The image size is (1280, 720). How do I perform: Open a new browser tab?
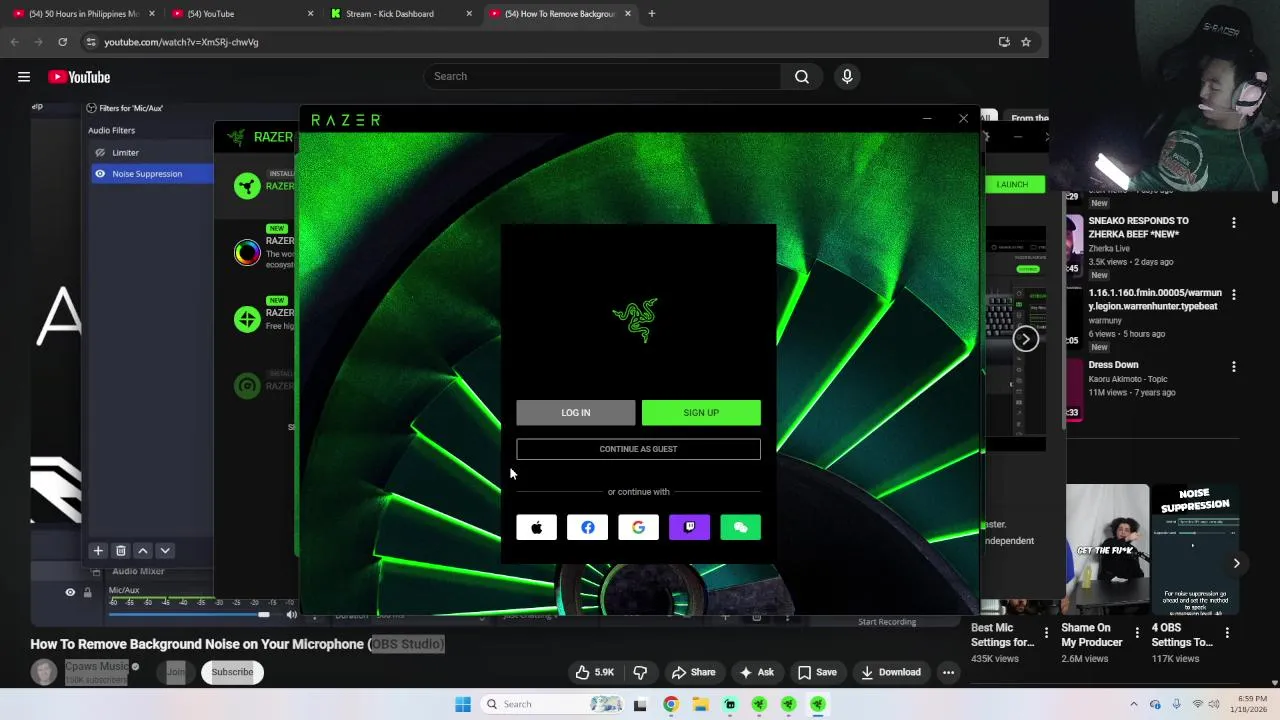[651, 14]
